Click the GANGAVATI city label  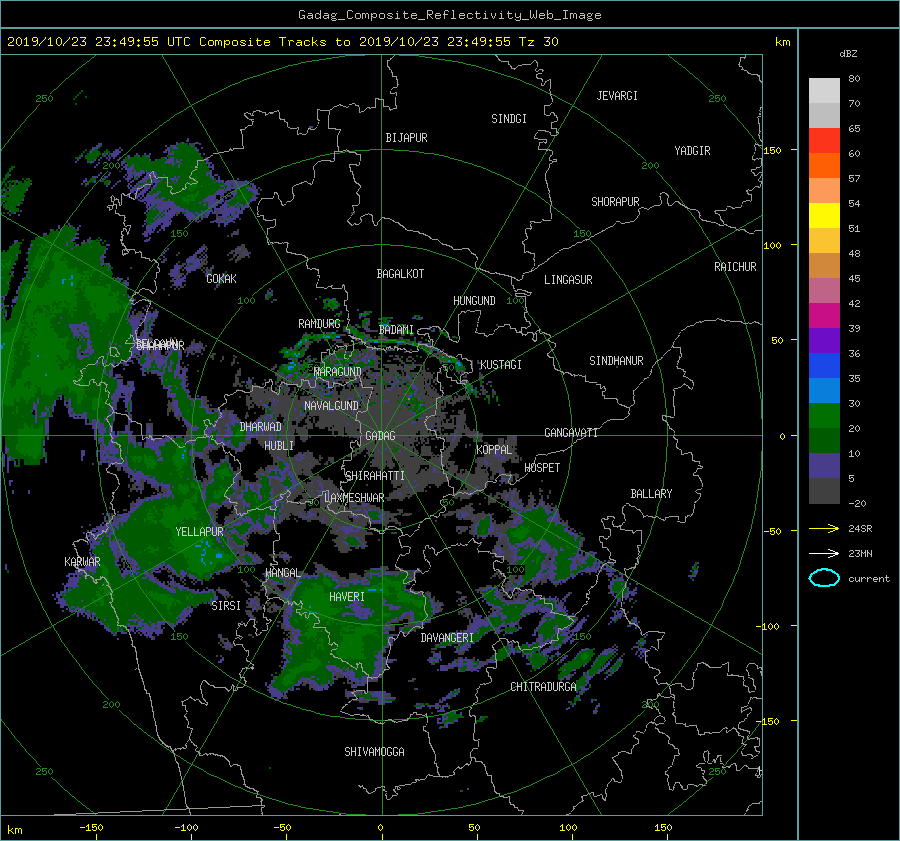coord(571,433)
